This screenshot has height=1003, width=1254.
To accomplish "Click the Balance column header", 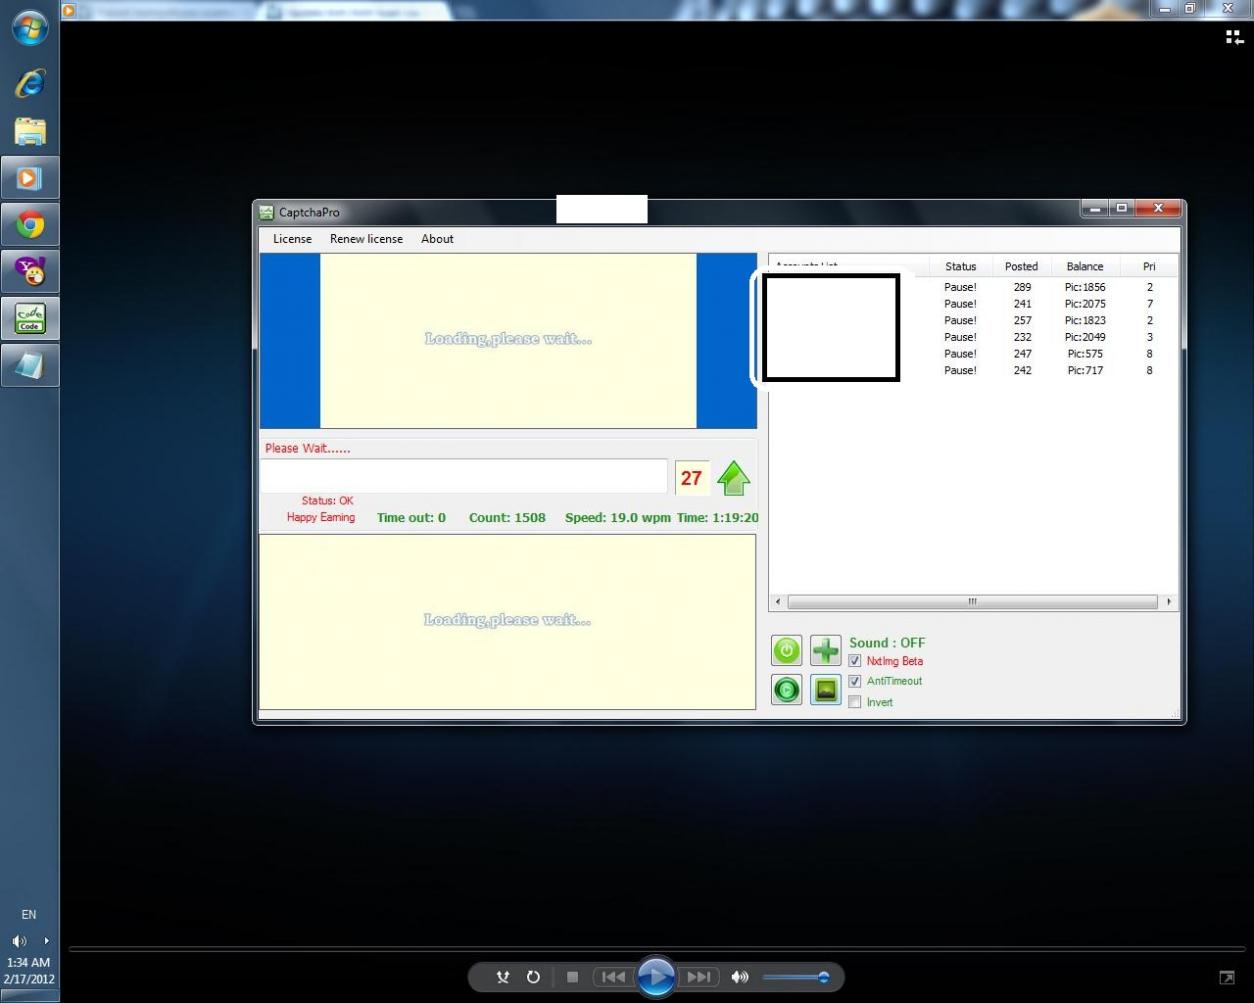I will (1085, 266).
